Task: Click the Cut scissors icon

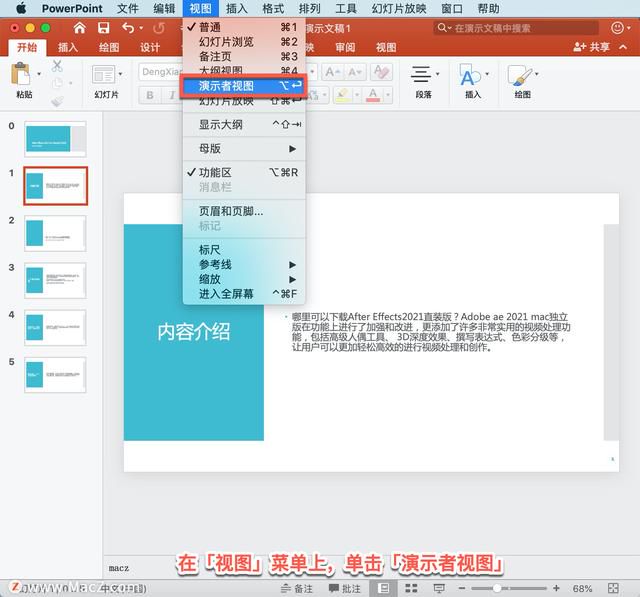Action: coord(57,66)
